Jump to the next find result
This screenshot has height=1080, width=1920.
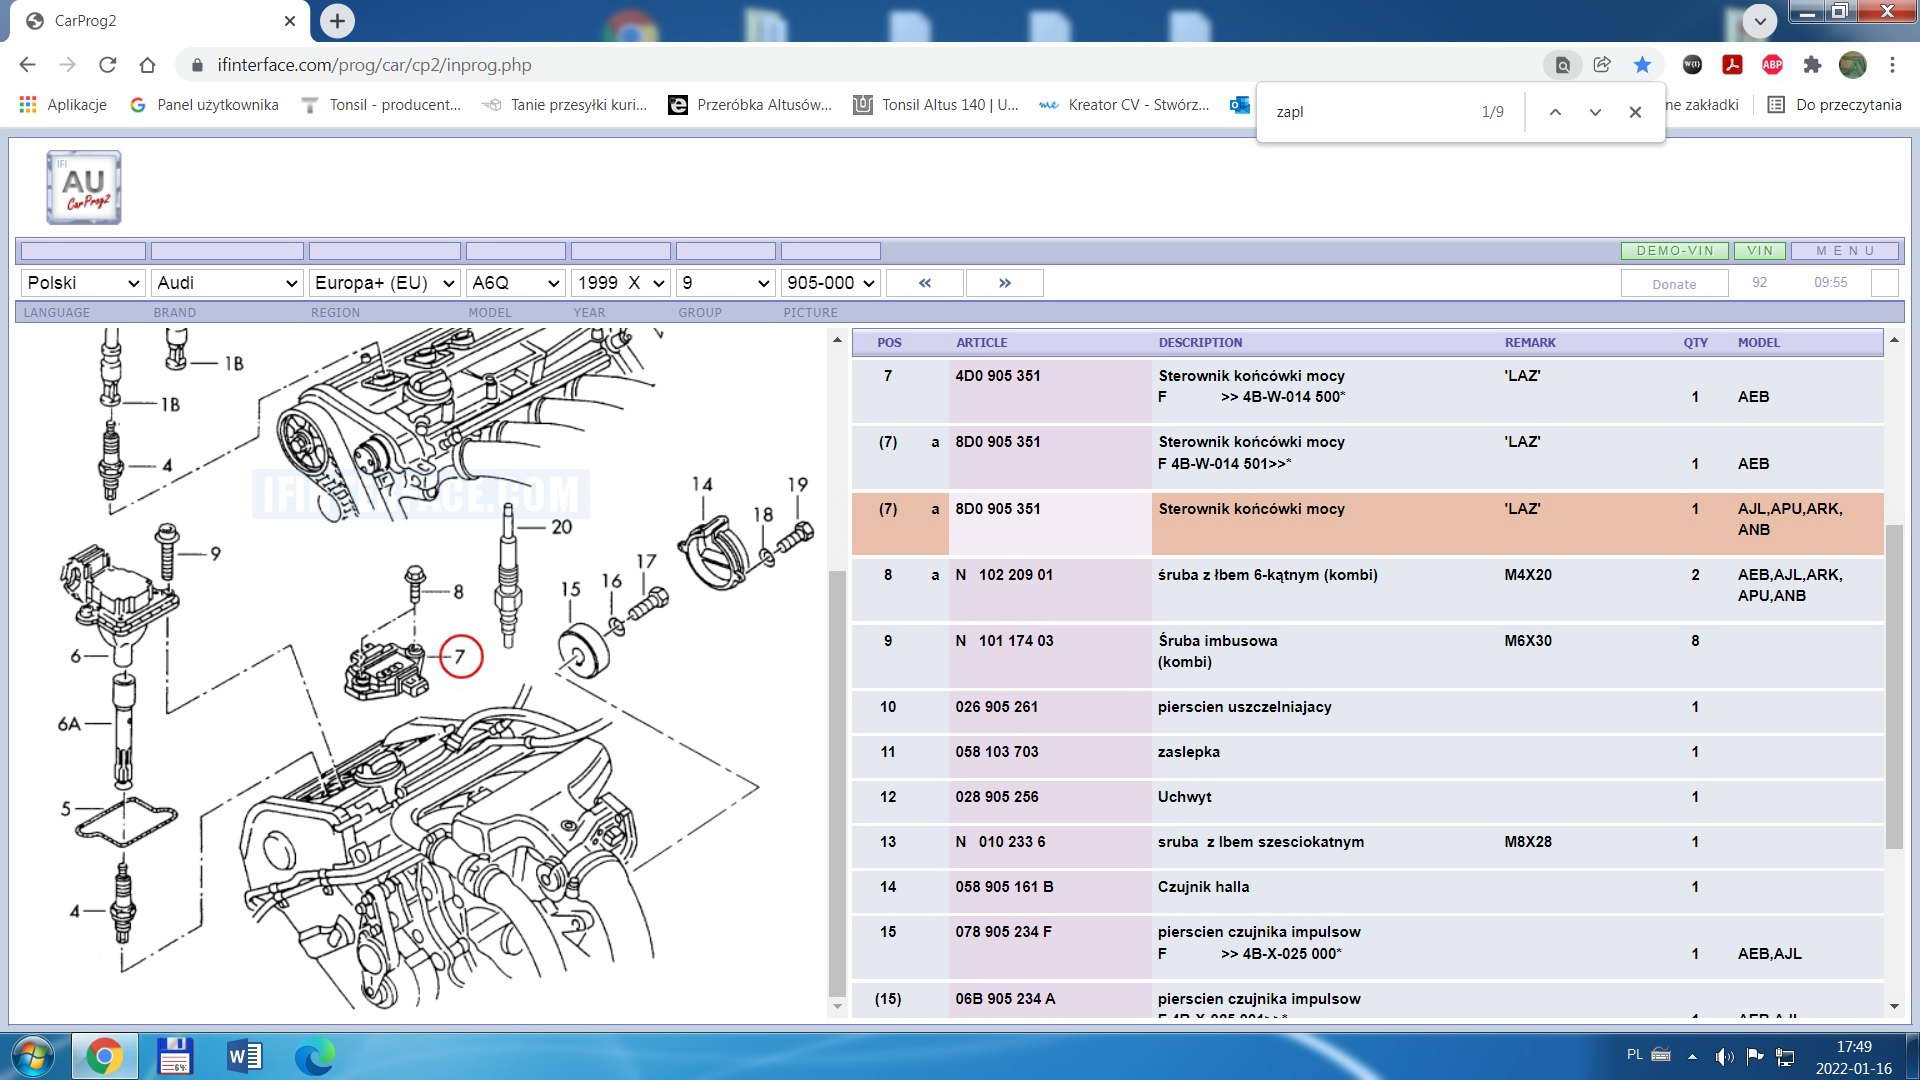(1595, 112)
